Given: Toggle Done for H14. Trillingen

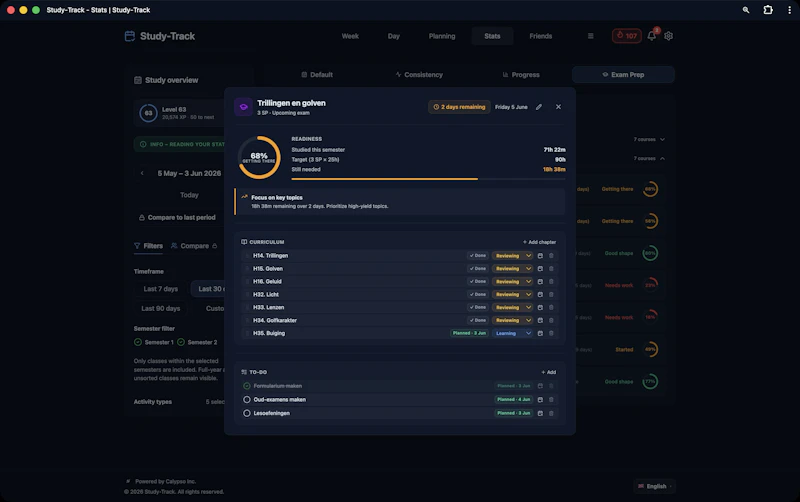Looking at the screenshot, I should tap(478, 256).
